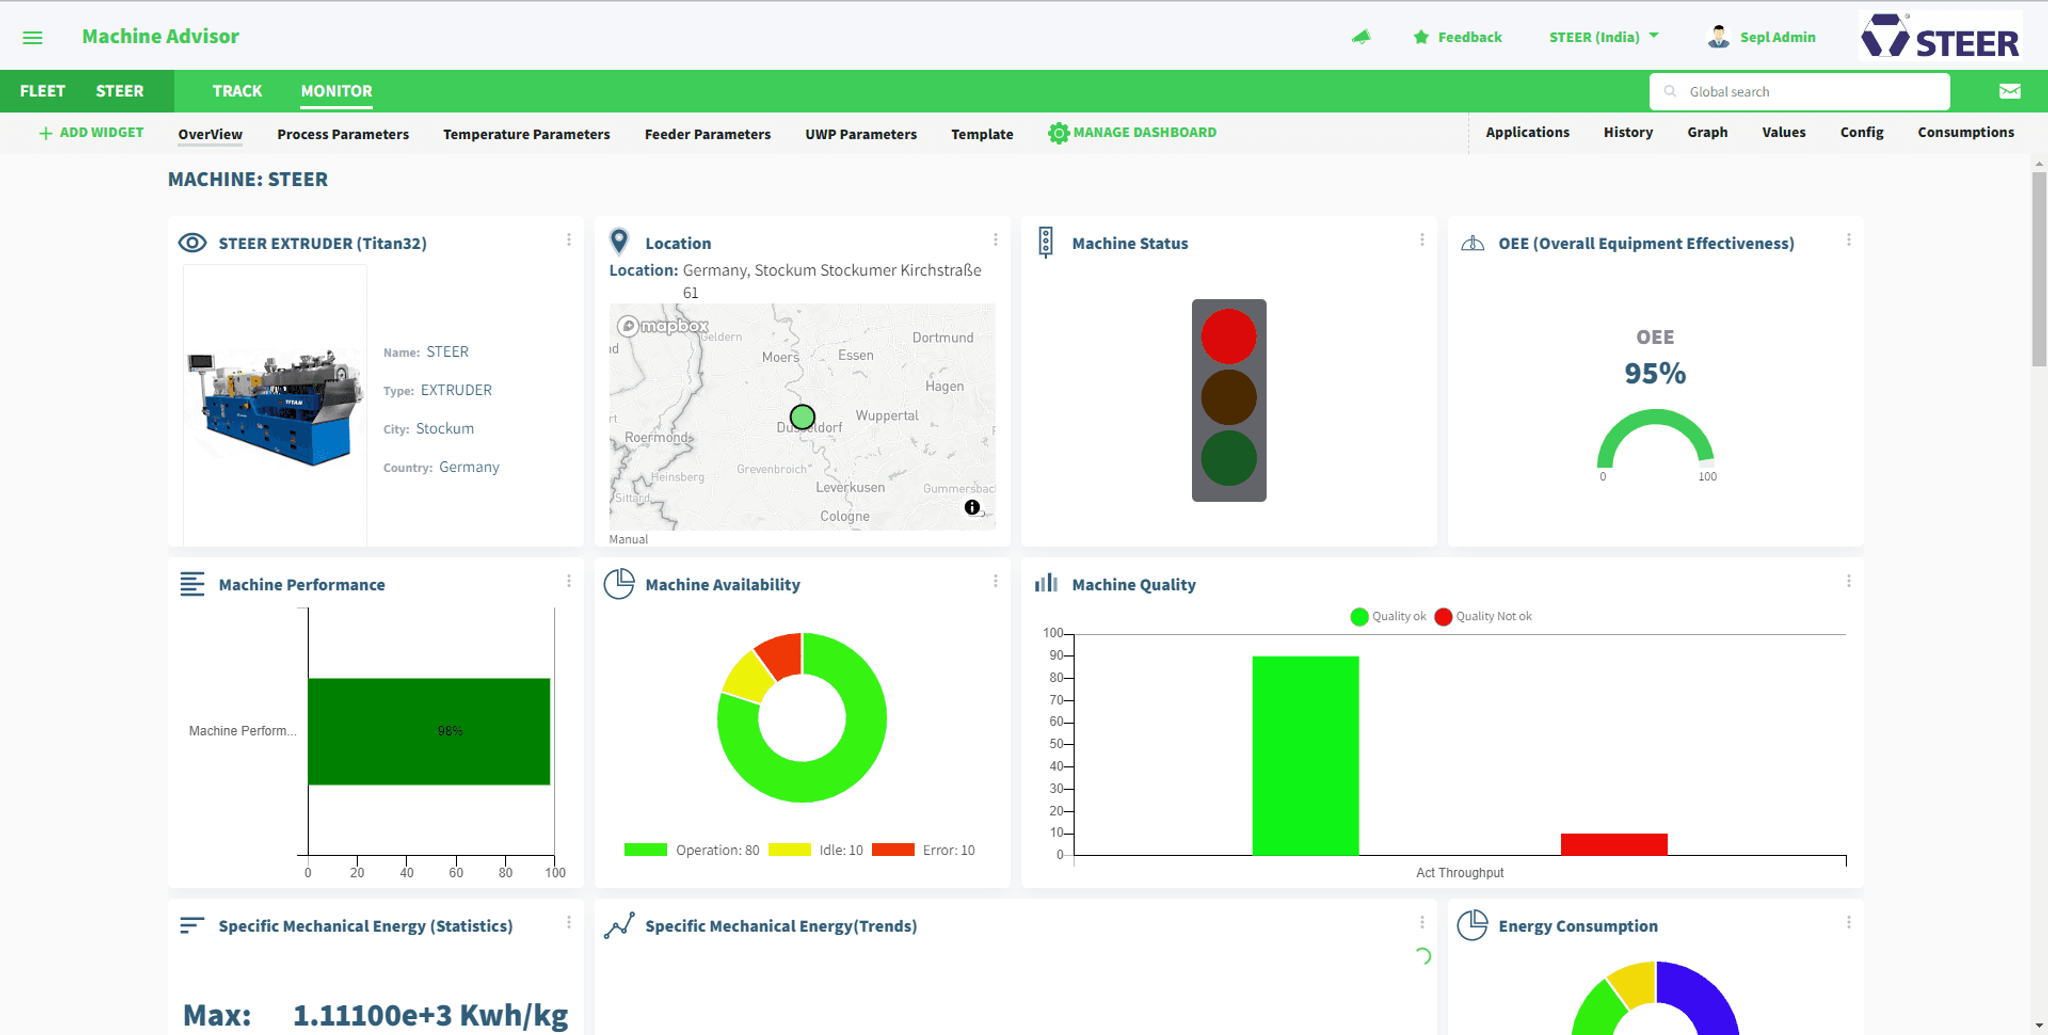This screenshot has height=1035, width=2048.
Task: Click the Add Widget button
Action: [91, 133]
